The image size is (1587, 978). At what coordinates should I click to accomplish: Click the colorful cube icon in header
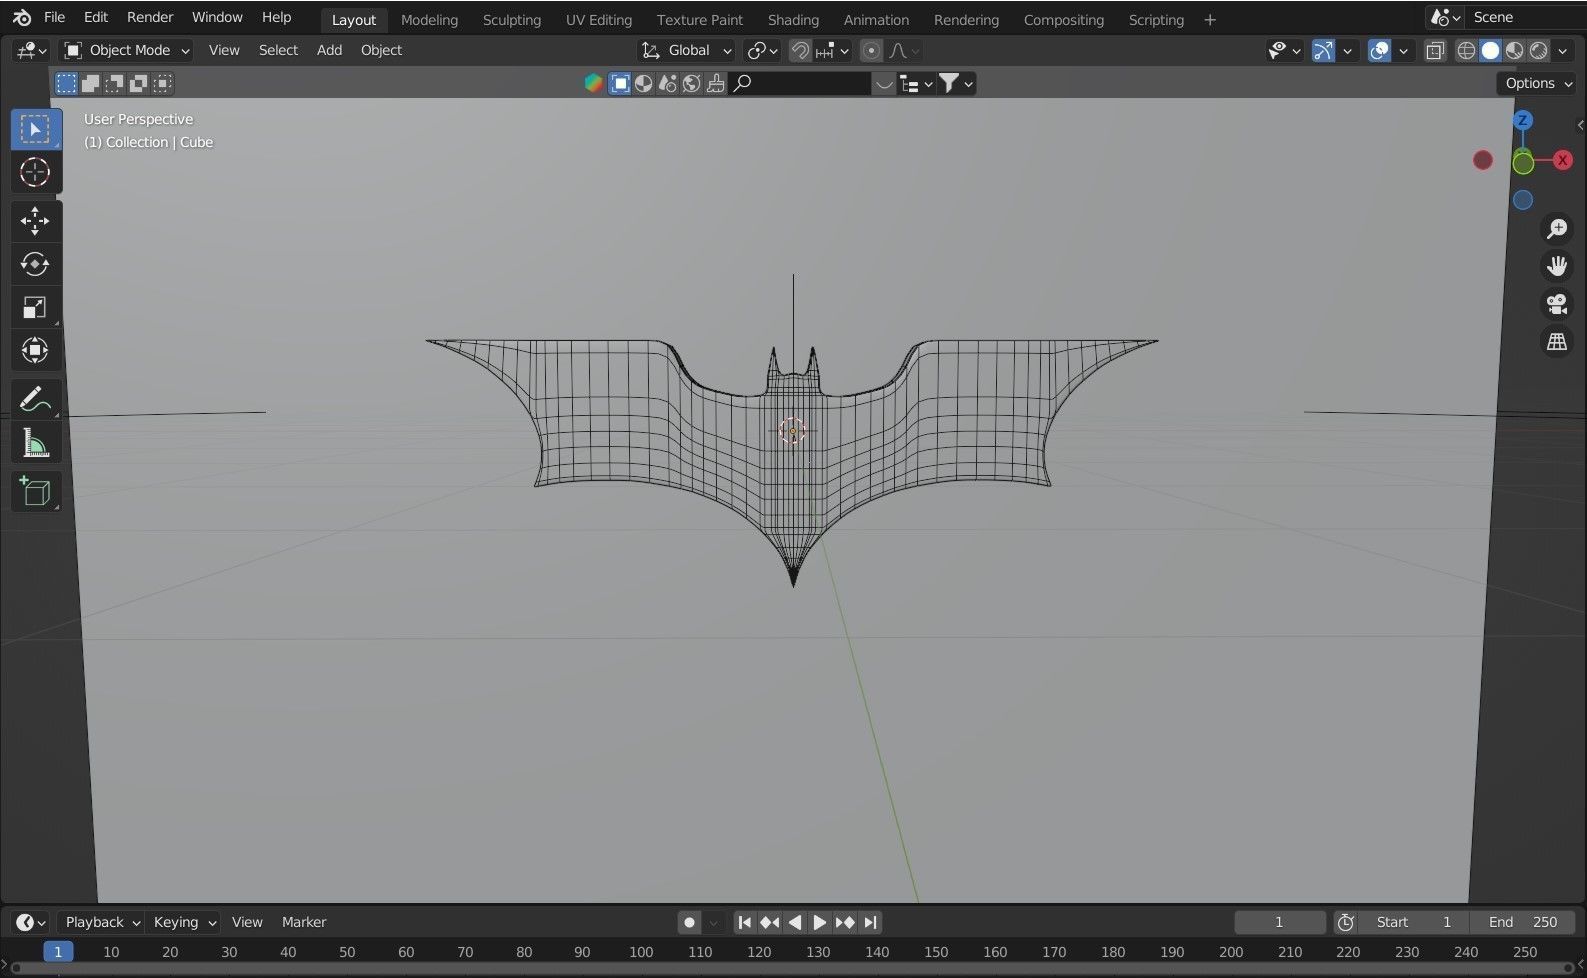[x=594, y=83]
